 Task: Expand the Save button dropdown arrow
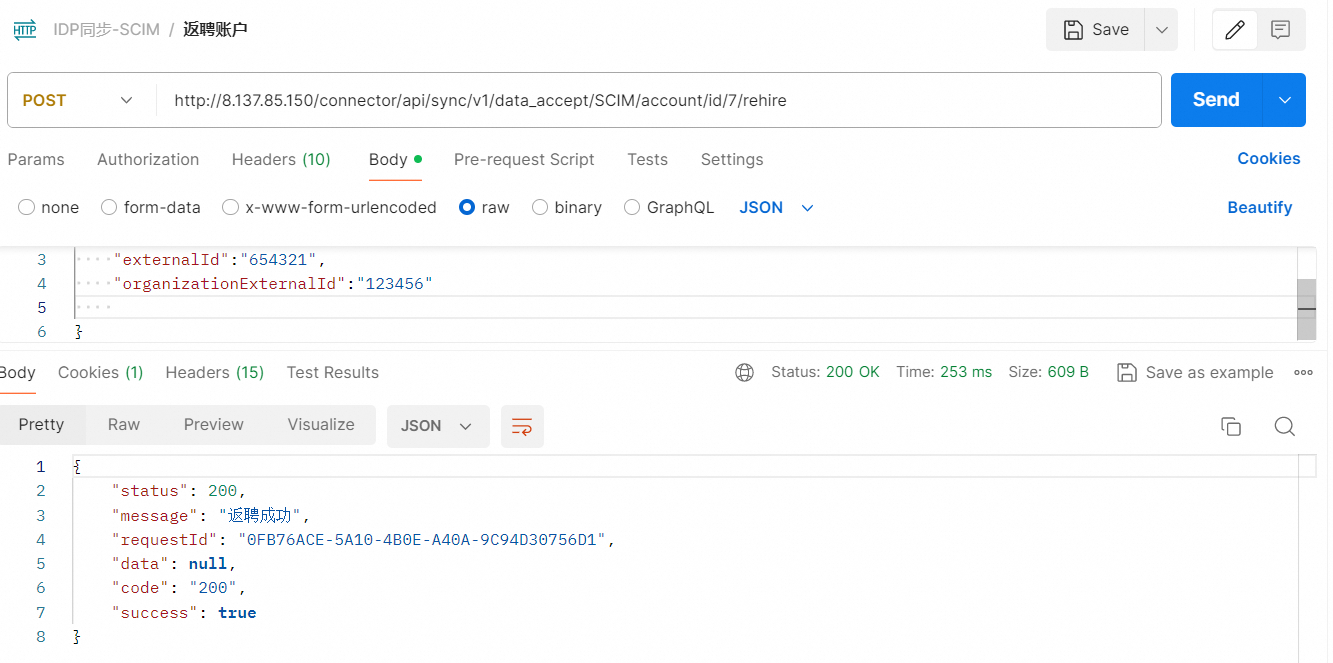point(1161,30)
